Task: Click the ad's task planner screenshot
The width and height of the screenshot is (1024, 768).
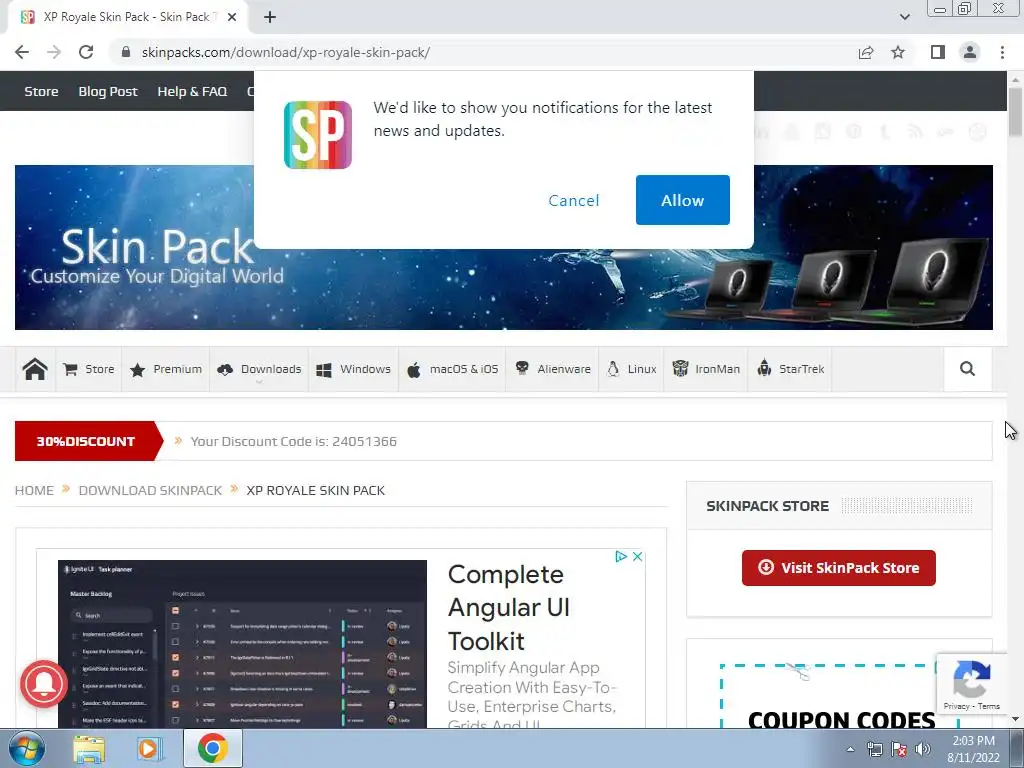Action: pyautogui.click(x=242, y=644)
